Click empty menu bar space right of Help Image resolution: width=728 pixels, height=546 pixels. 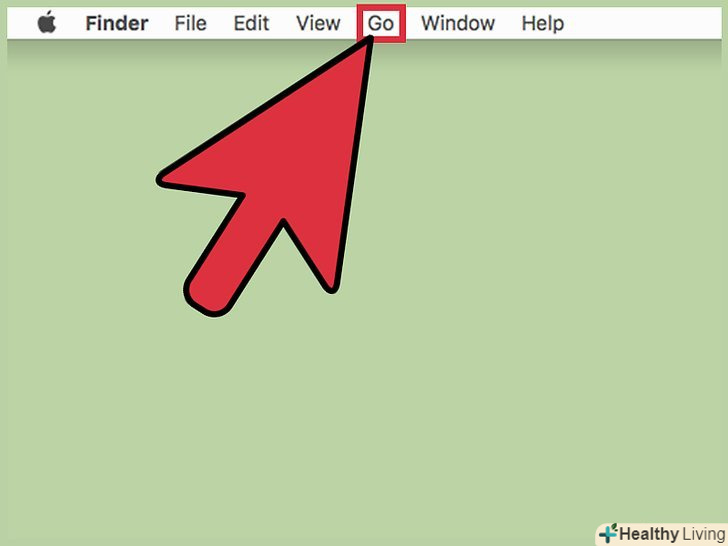point(645,23)
